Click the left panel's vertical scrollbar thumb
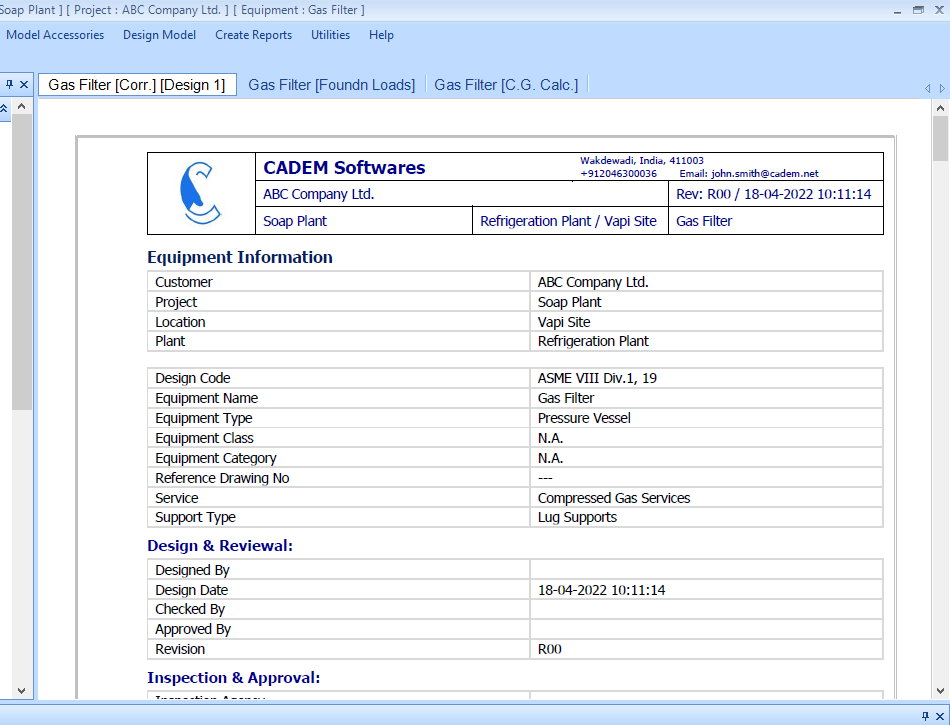 click(x=22, y=262)
